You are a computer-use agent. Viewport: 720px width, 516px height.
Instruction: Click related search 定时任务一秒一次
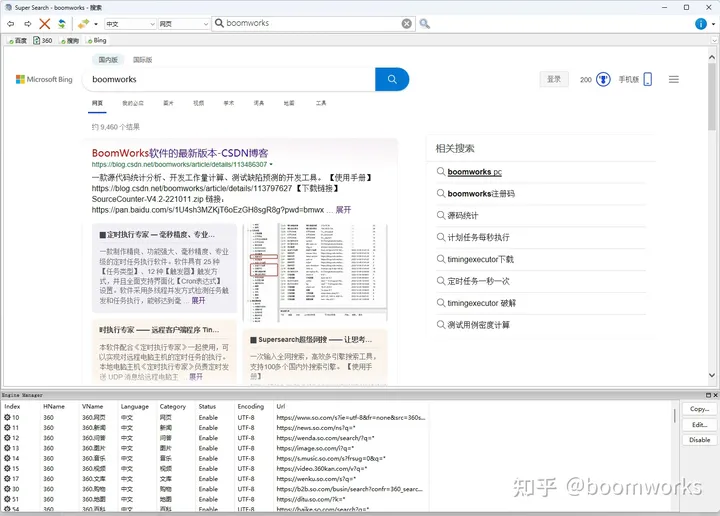(x=478, y=281)
